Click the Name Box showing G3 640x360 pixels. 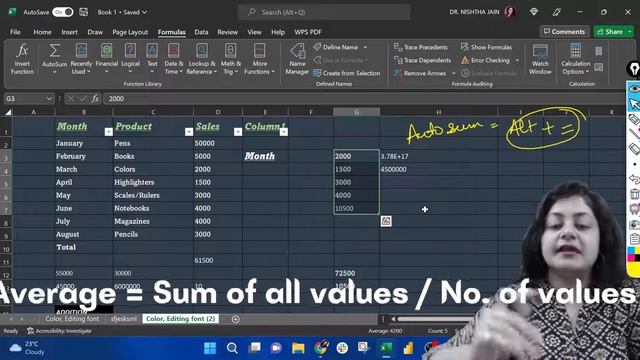(29, 99)
